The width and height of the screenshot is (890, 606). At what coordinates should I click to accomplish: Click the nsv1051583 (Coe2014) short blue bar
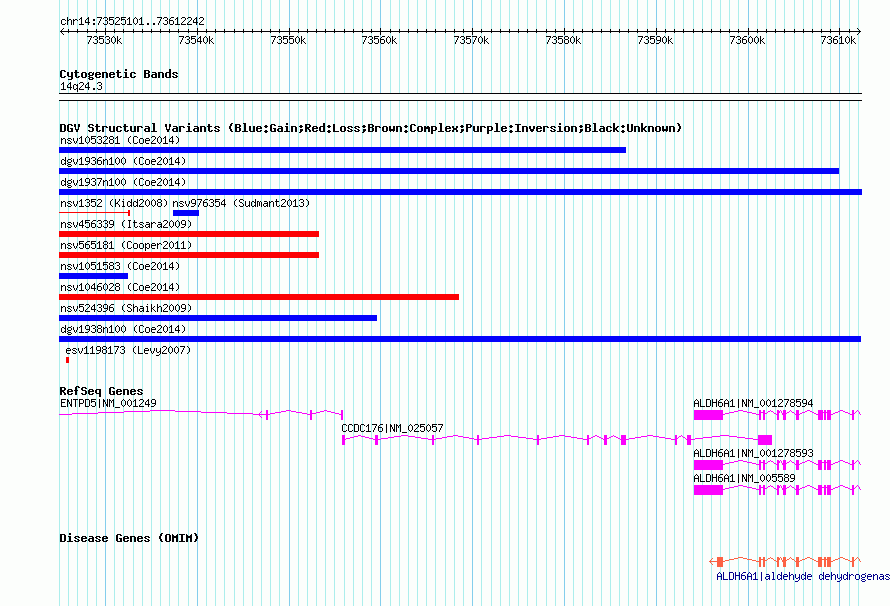pyautogui.click(x=94, y=276)
